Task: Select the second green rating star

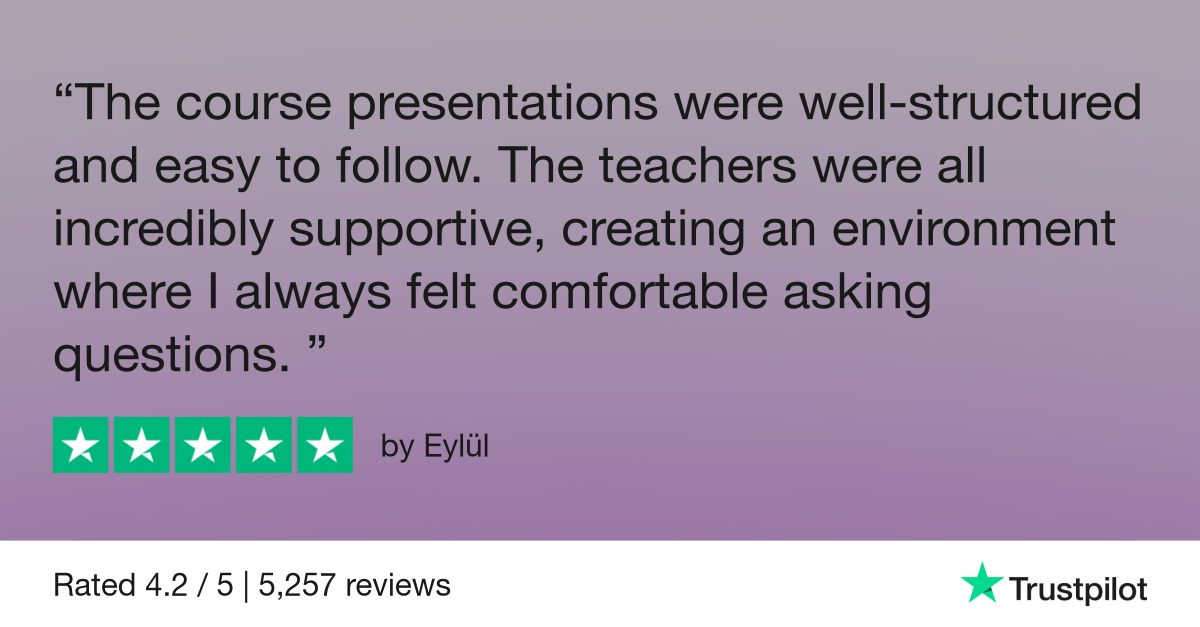Action: pos(142,444)
